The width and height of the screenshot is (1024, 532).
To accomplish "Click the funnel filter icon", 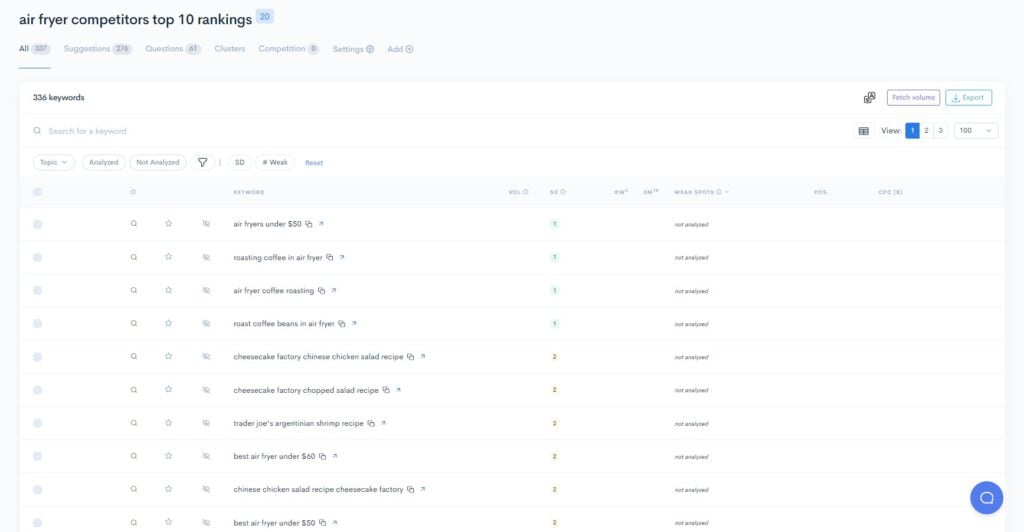I will click(x=203, y=162).
